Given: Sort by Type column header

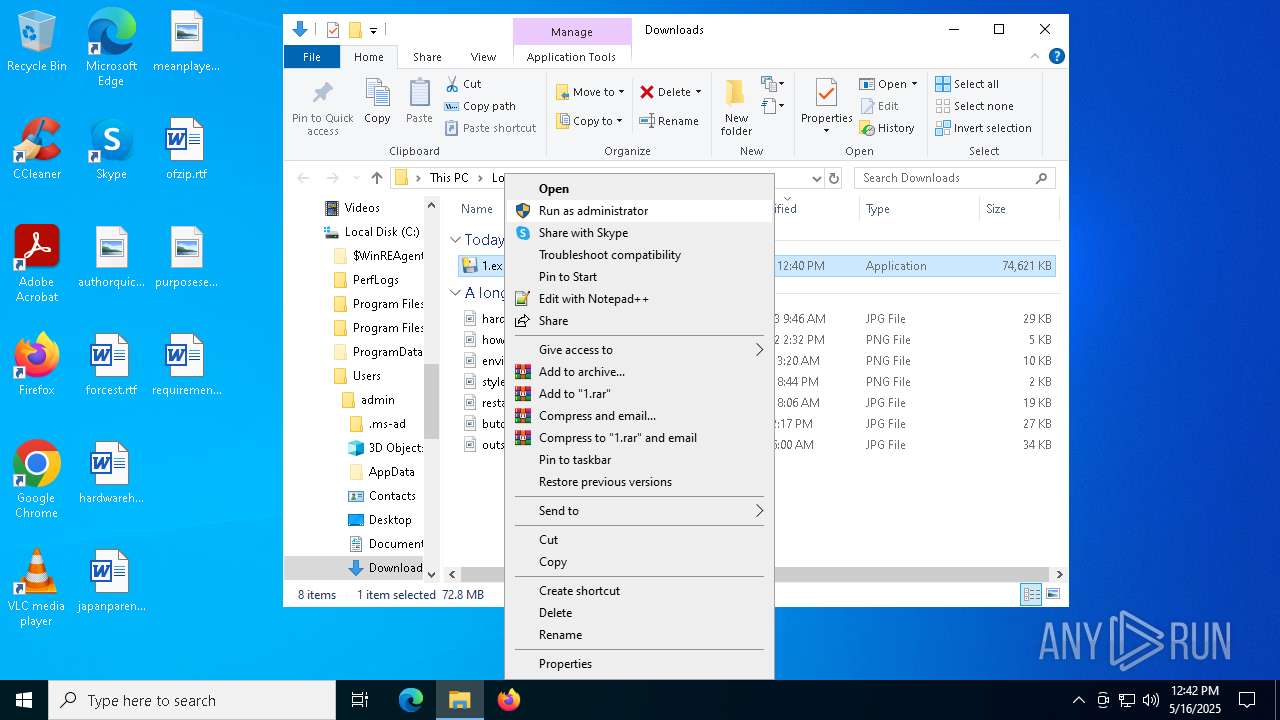Looking at the screenshot, I should (919, 209).
